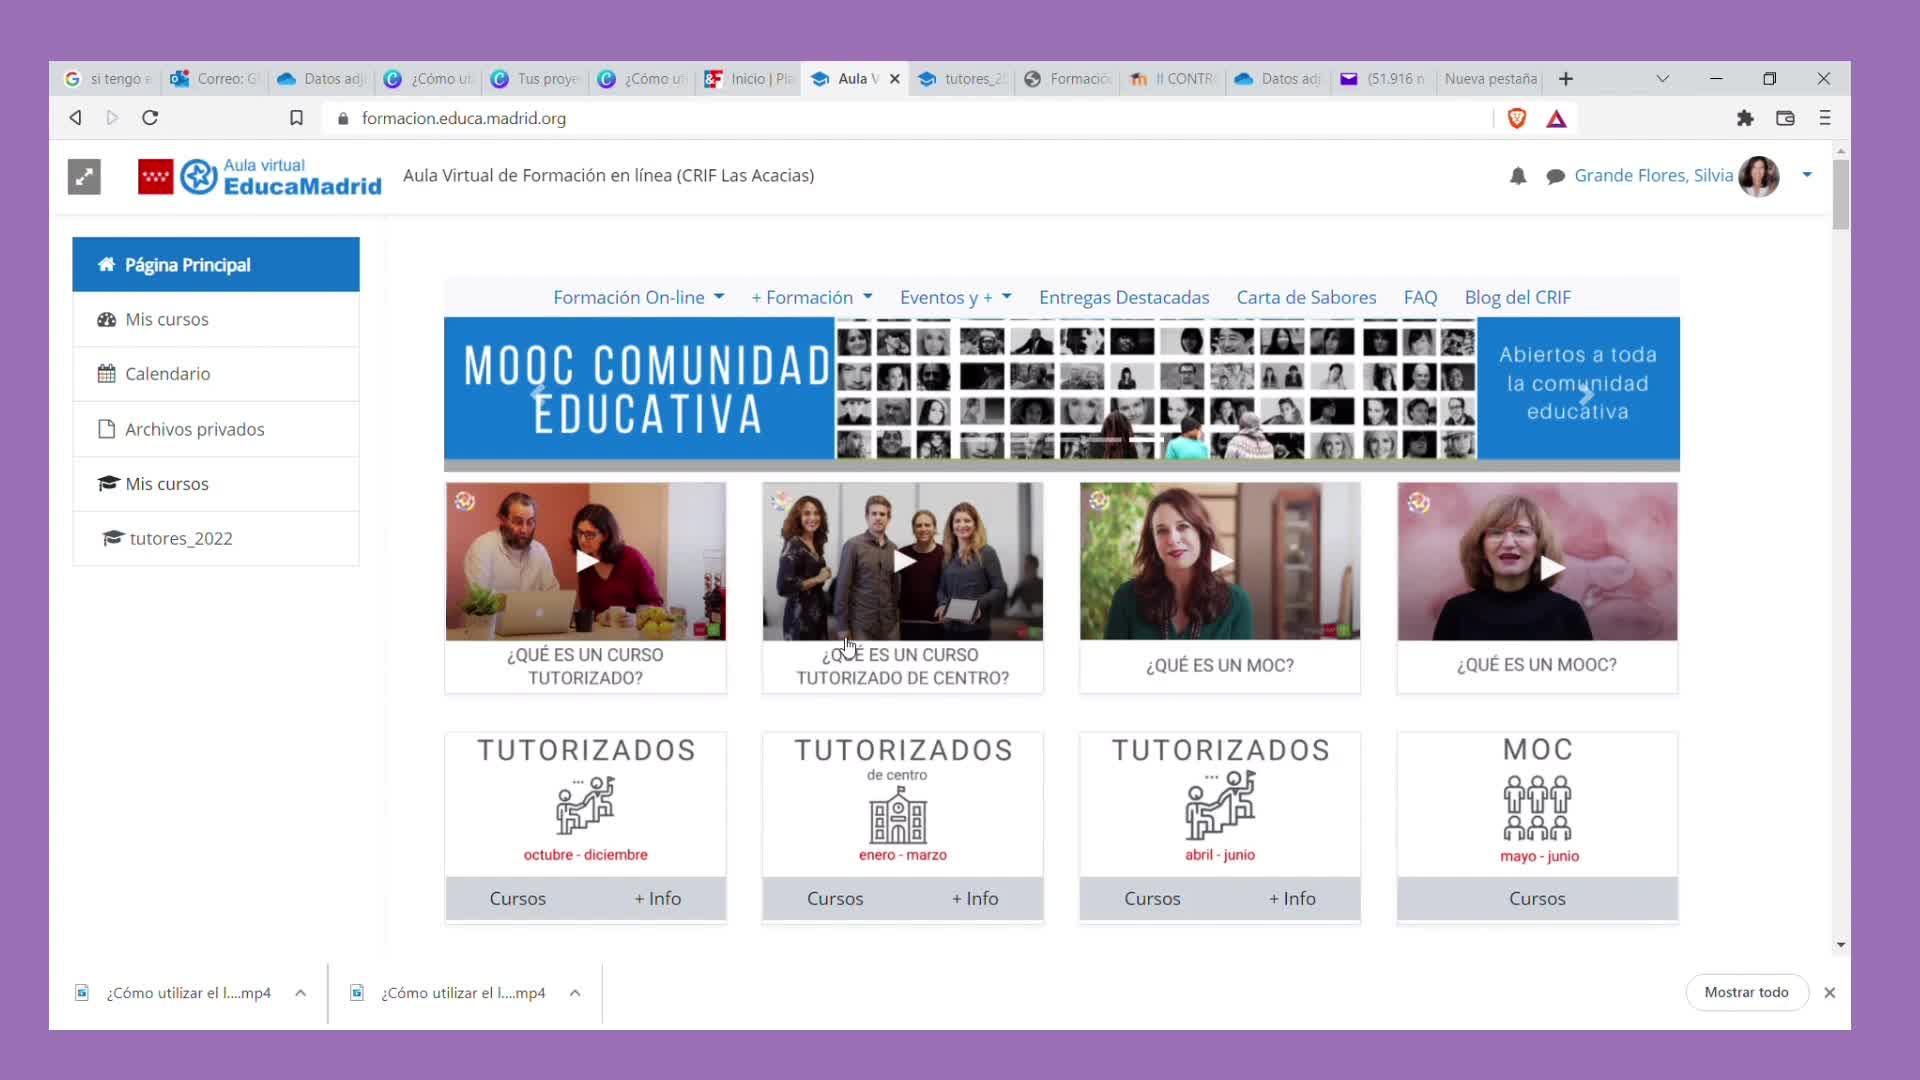Open the browser extensions puzzle icon
The height and width of the screenshot is (1080, 1920).
(x=1745, y=118)
